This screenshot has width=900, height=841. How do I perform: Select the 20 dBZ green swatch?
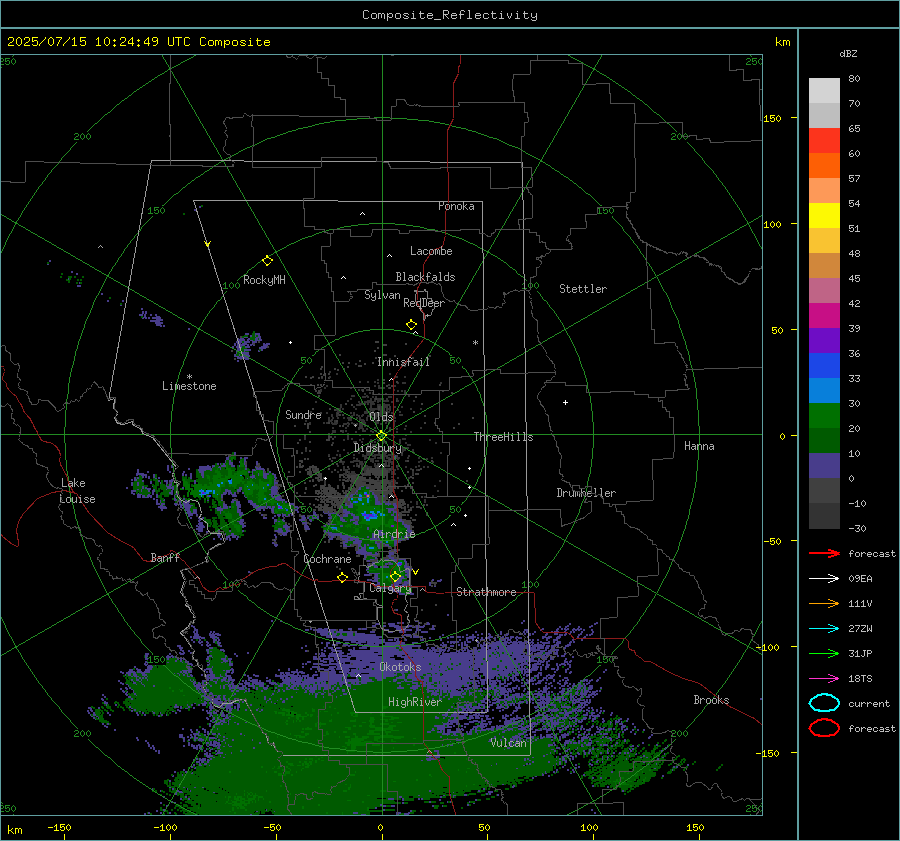824,416
